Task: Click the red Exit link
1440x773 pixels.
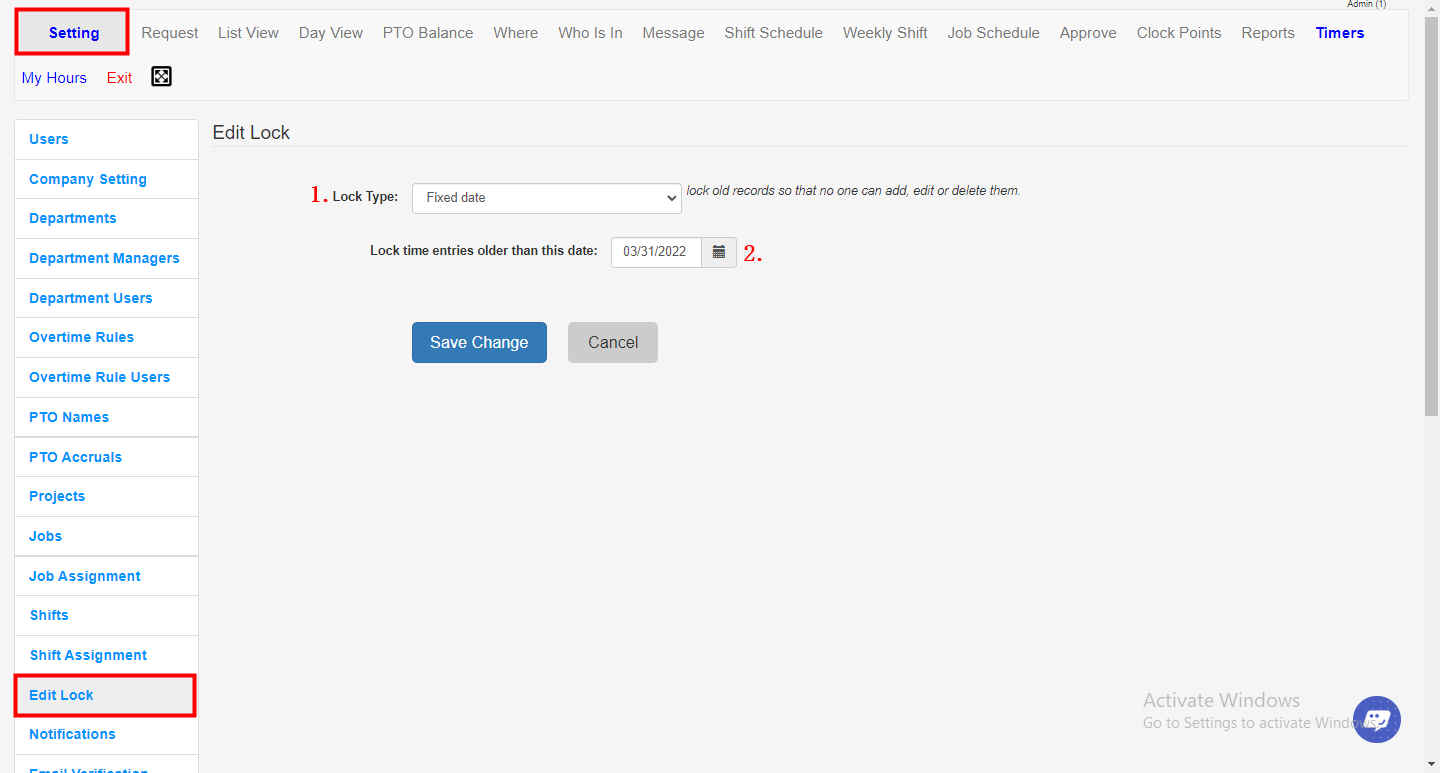Action: tap(119, 78)
